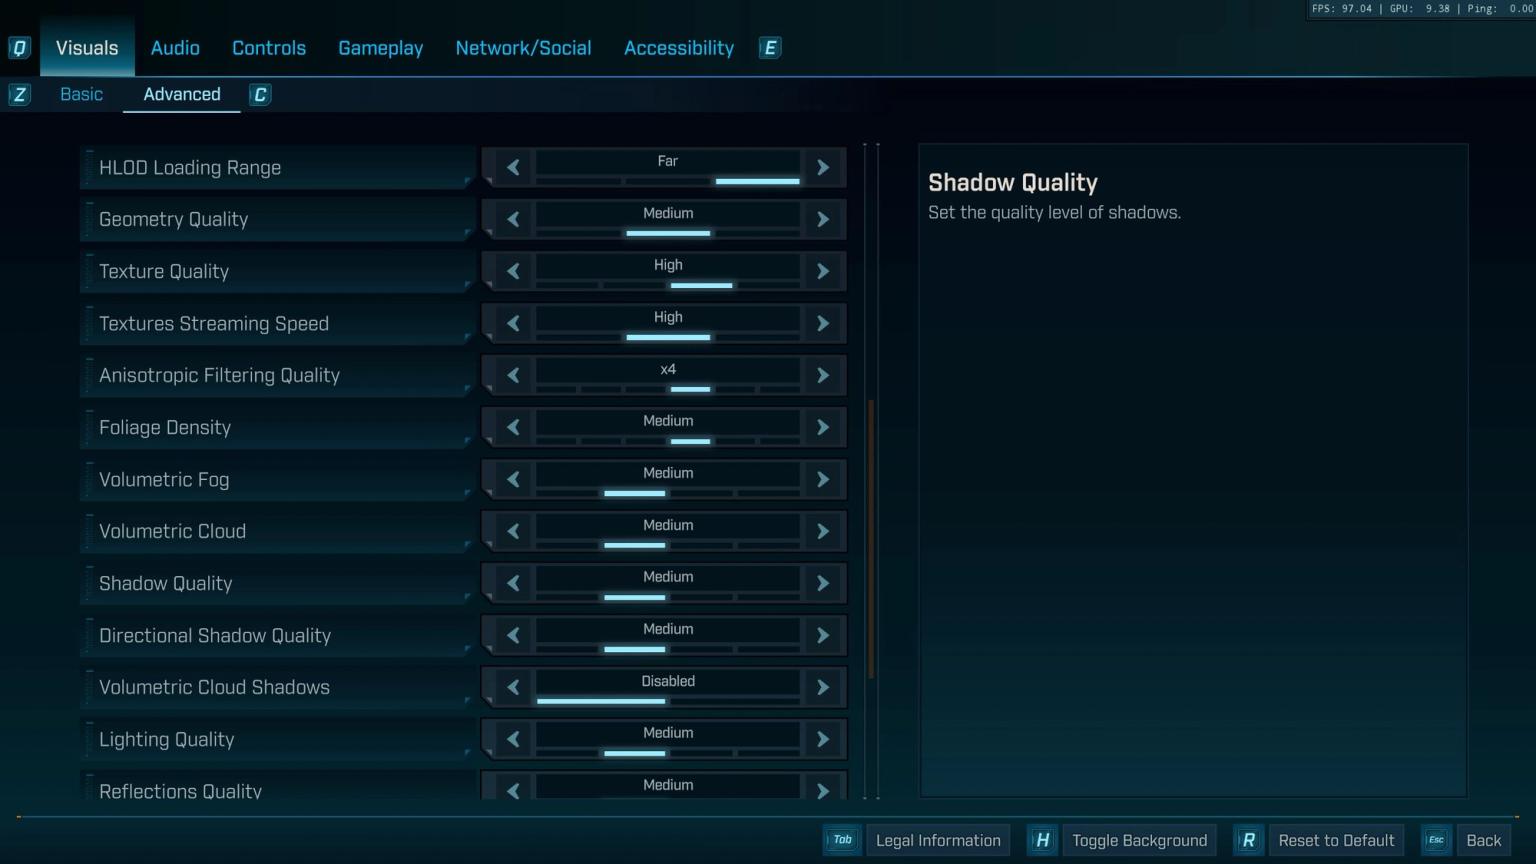Switch to the Audio settings tab

click(x=175, y=47)
